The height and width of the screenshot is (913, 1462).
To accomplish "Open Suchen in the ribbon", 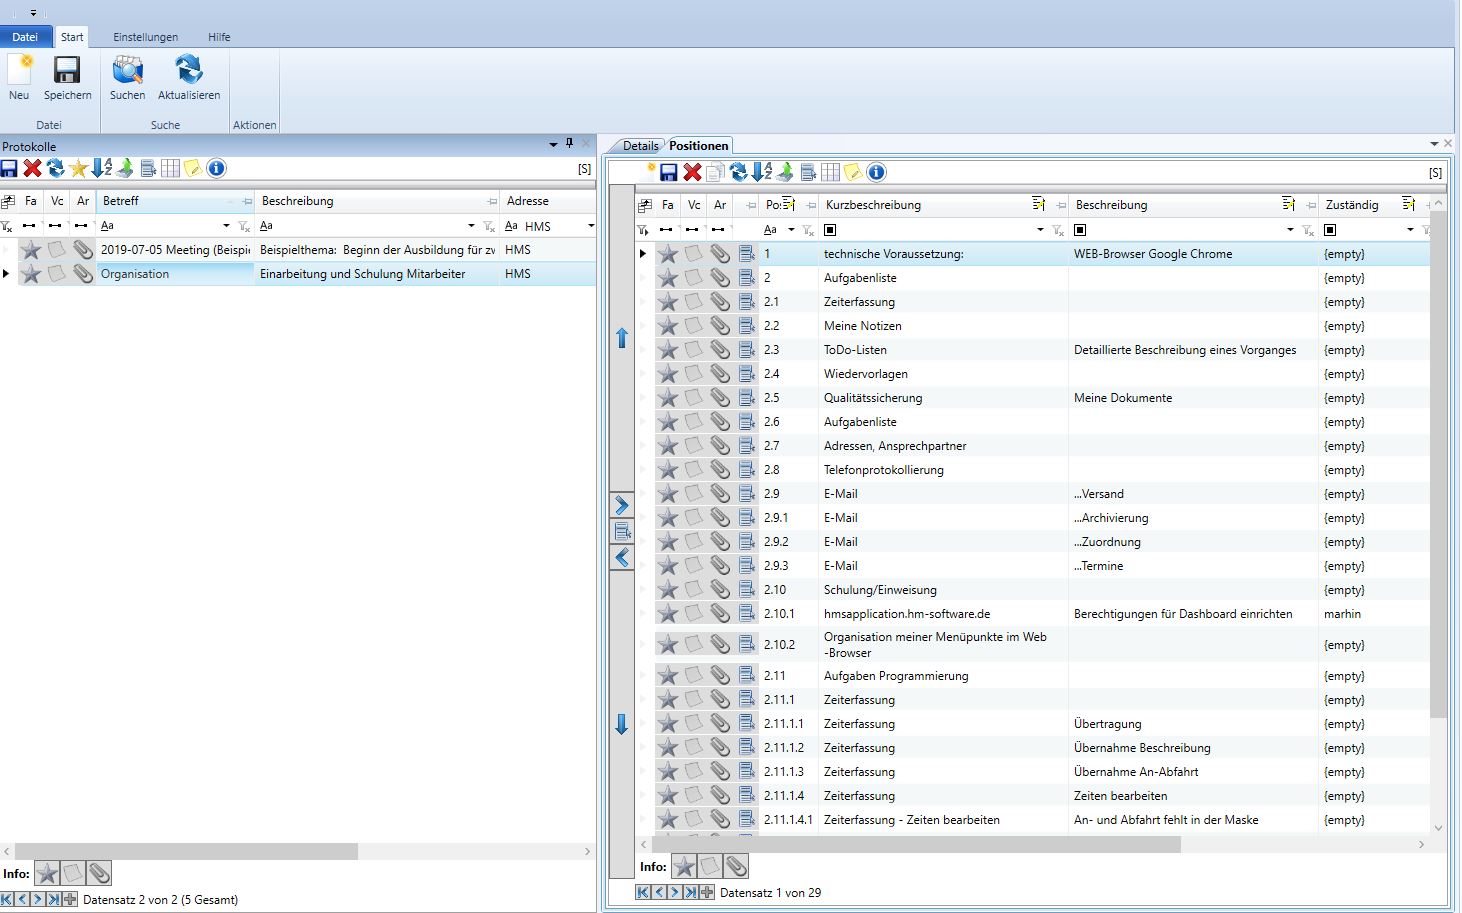I will pos(127,78).
